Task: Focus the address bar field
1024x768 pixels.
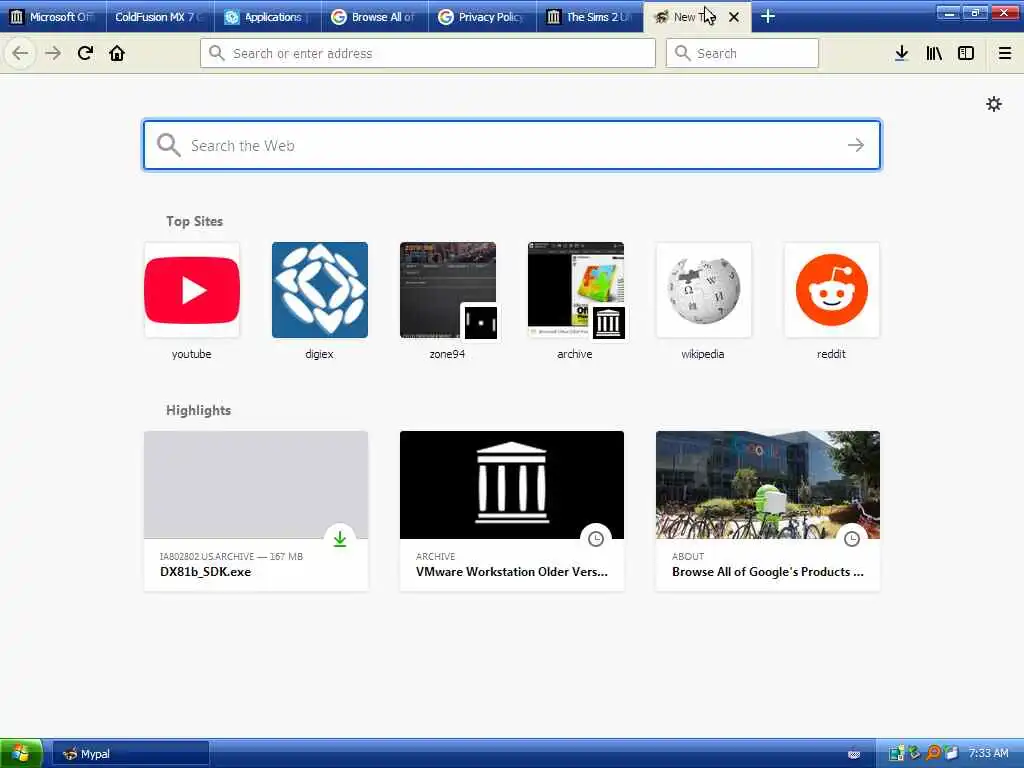Action: pos(428,53)
